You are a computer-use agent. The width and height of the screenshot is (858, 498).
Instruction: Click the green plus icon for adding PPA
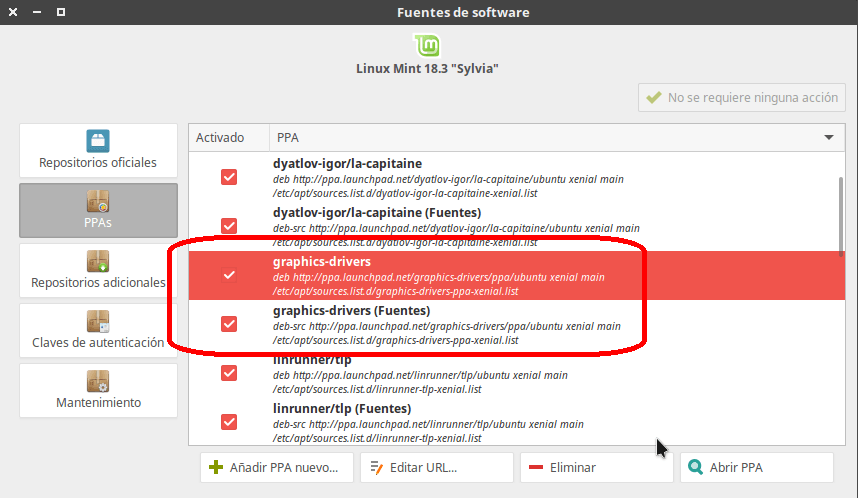click(x=216, y=467)
